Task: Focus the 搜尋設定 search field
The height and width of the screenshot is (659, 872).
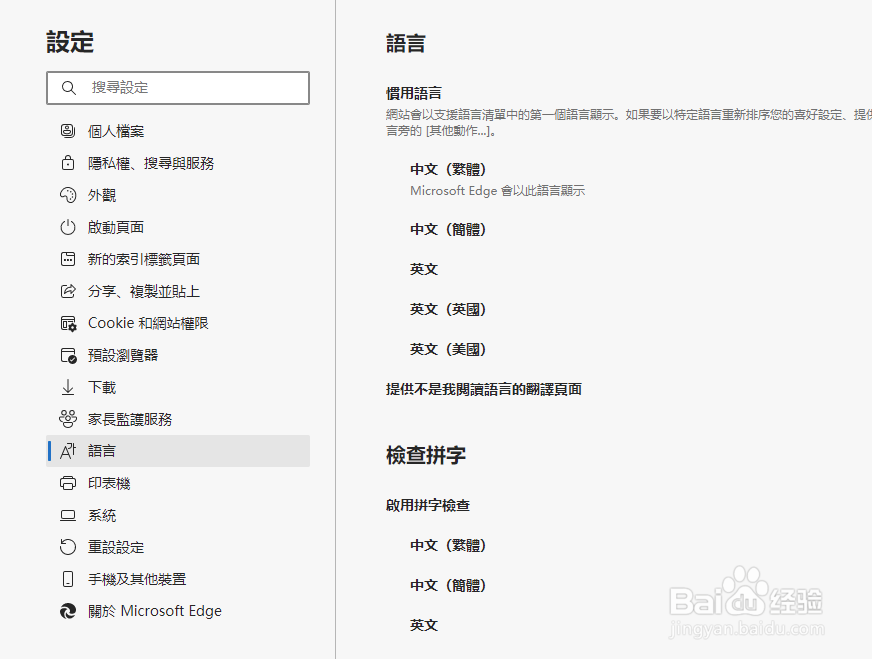Action: [178, 88]
